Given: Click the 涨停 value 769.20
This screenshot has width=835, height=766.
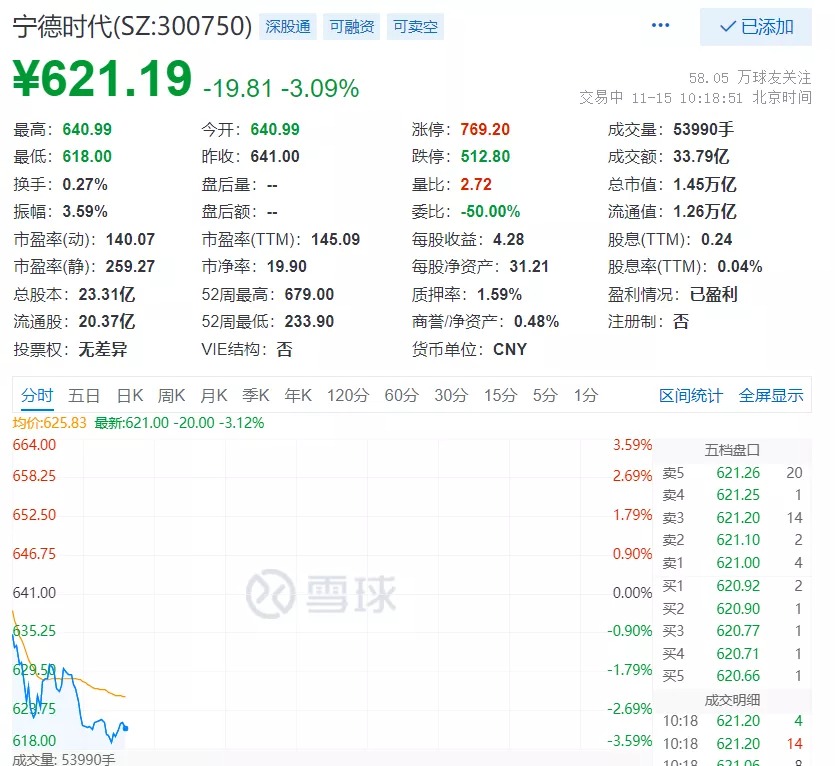Looking at the screenshot, I should point(485,129).
